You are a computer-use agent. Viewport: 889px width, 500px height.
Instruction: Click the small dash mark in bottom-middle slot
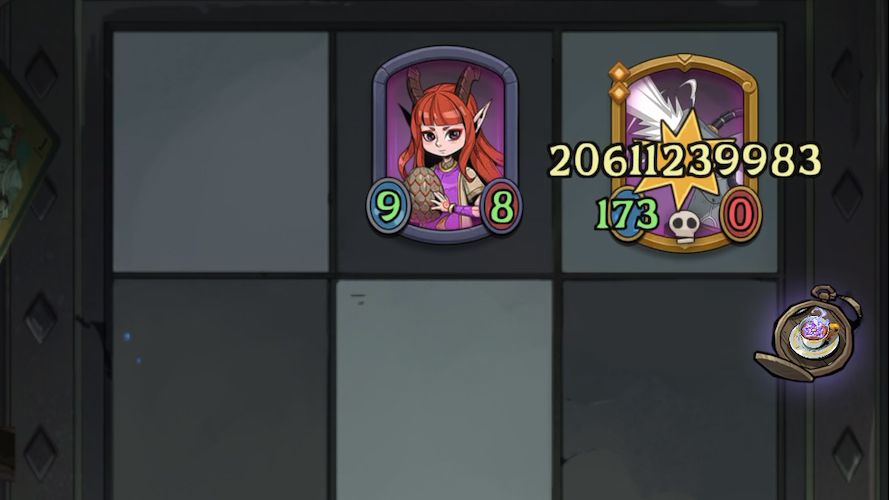tap(358, 299)
